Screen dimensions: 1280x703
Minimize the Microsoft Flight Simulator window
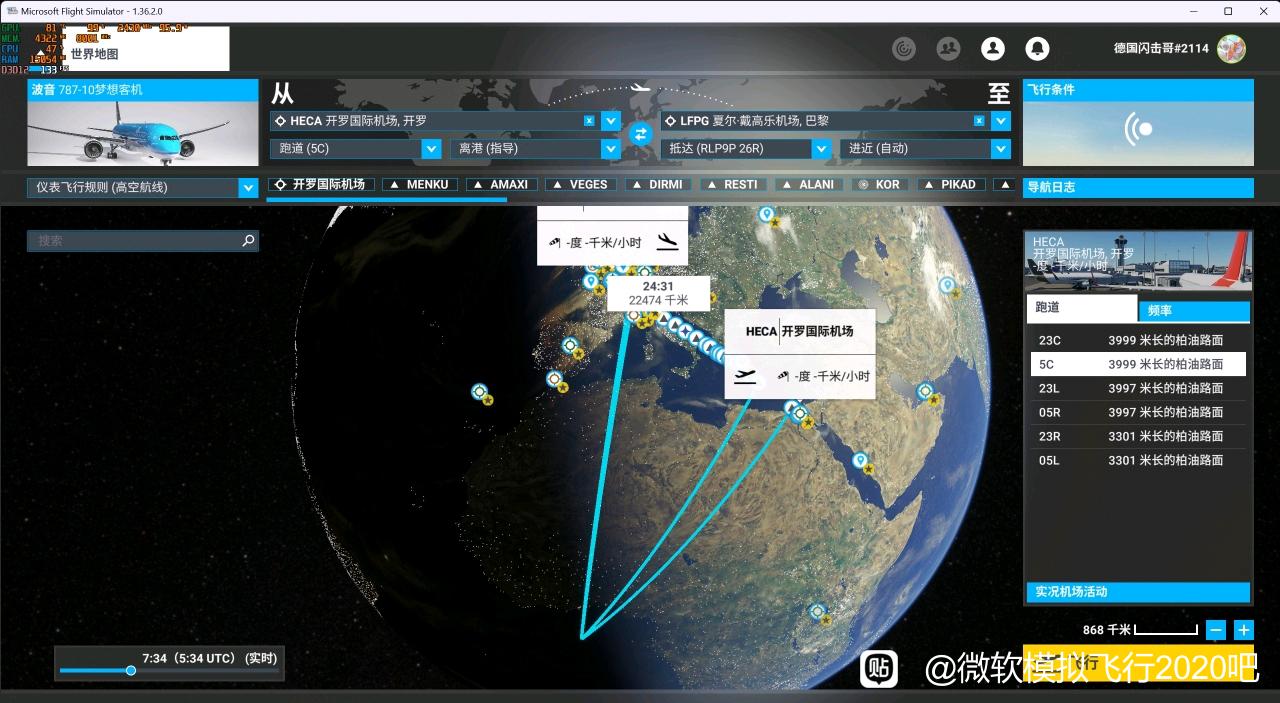(x=1194, y=11)
